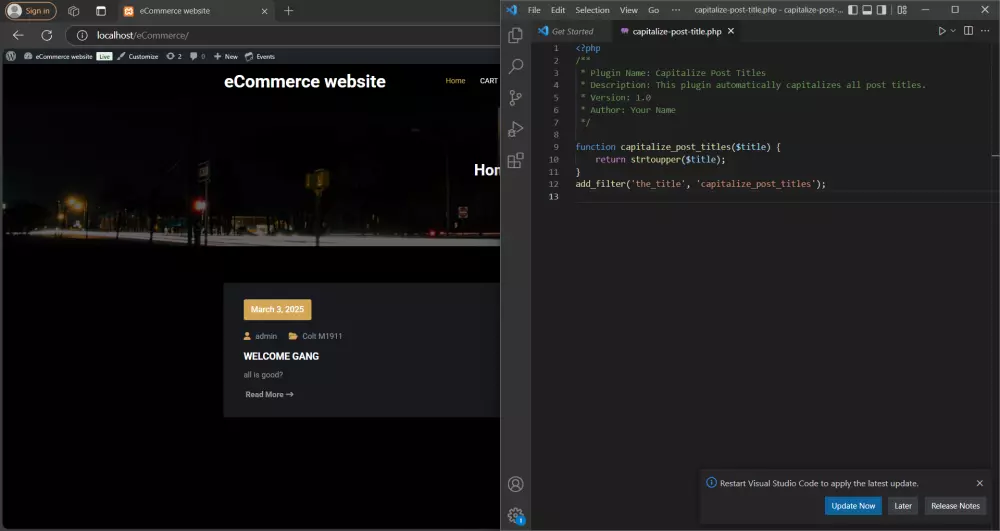Open the Extensions view
1000x531 pixels.
click(516, 160)
